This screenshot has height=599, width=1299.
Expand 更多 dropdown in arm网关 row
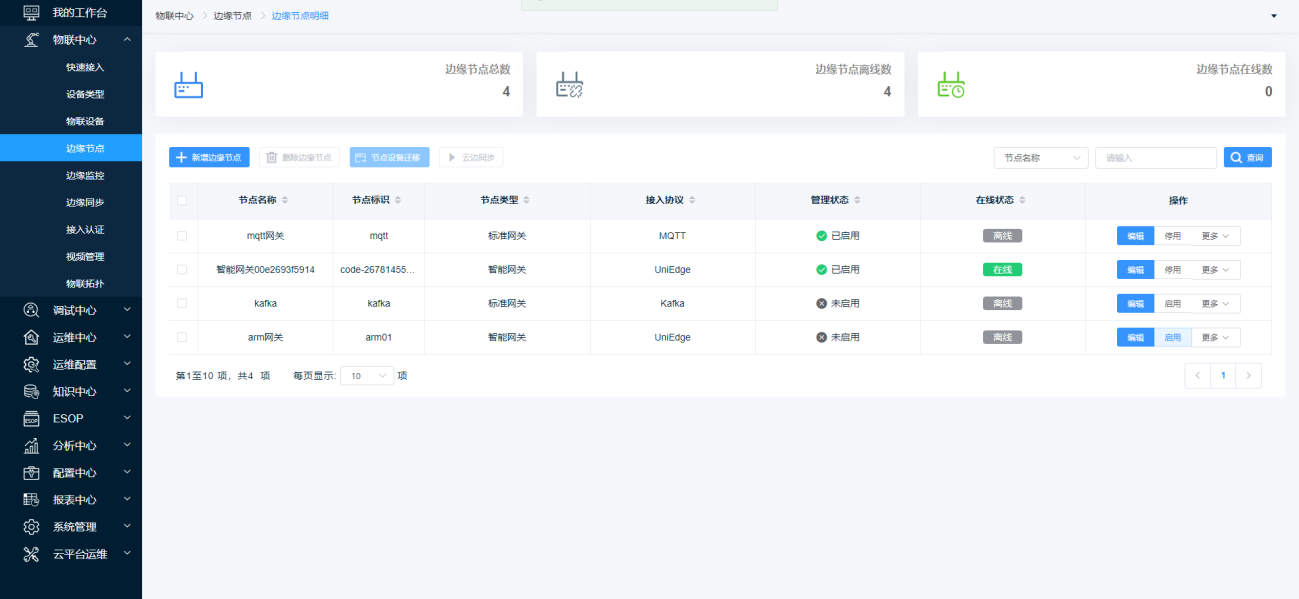pyautogui.click(x=1215, y=338)
